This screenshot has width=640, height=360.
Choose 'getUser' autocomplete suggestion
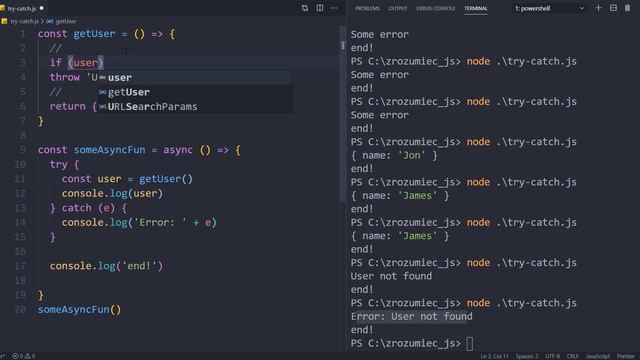[x=195, y=92]
